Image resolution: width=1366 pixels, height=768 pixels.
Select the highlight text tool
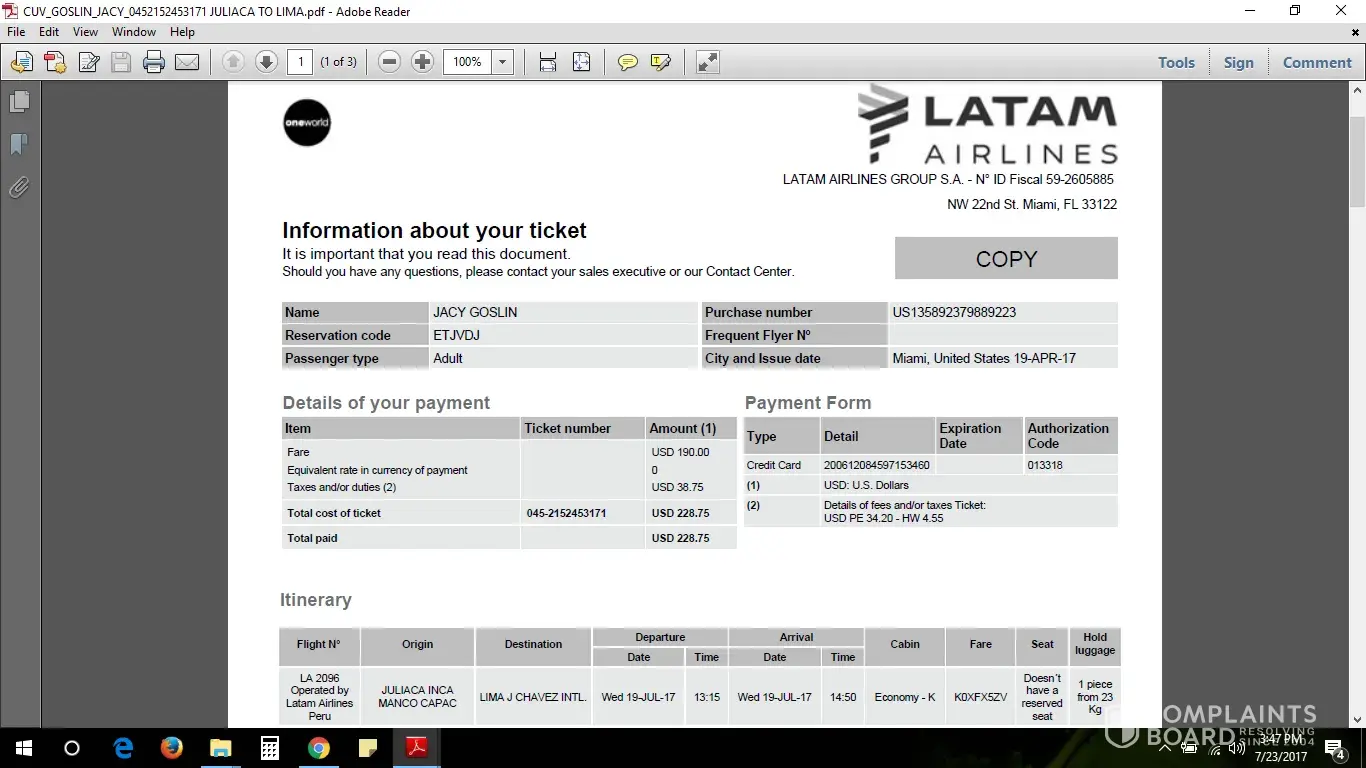pos(660,62)
